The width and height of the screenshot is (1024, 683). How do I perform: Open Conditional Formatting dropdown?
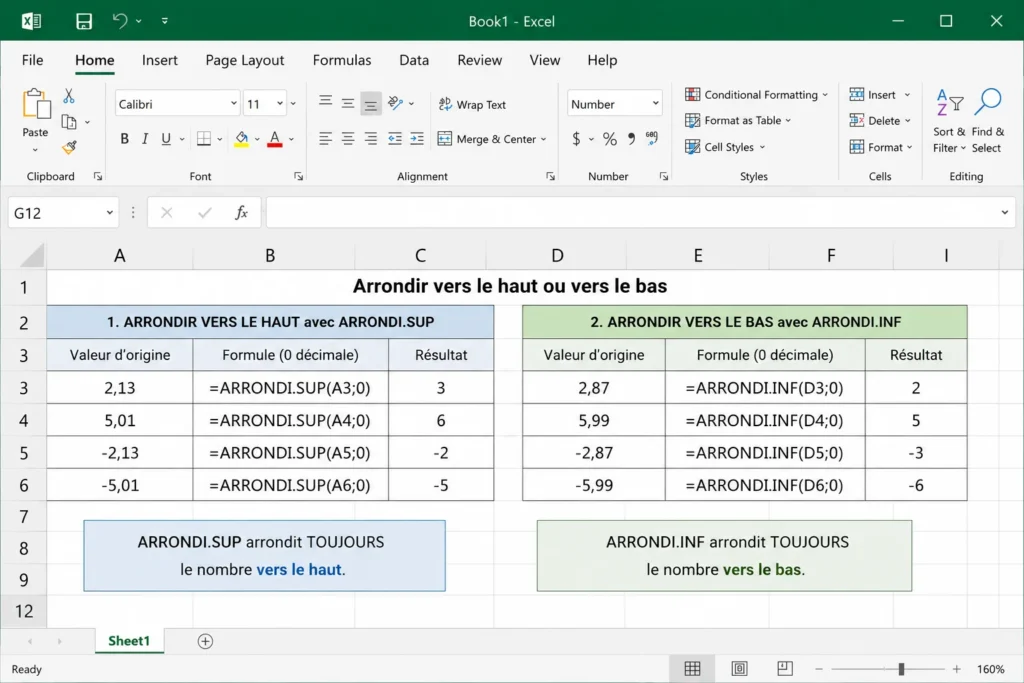coord(825,95)
